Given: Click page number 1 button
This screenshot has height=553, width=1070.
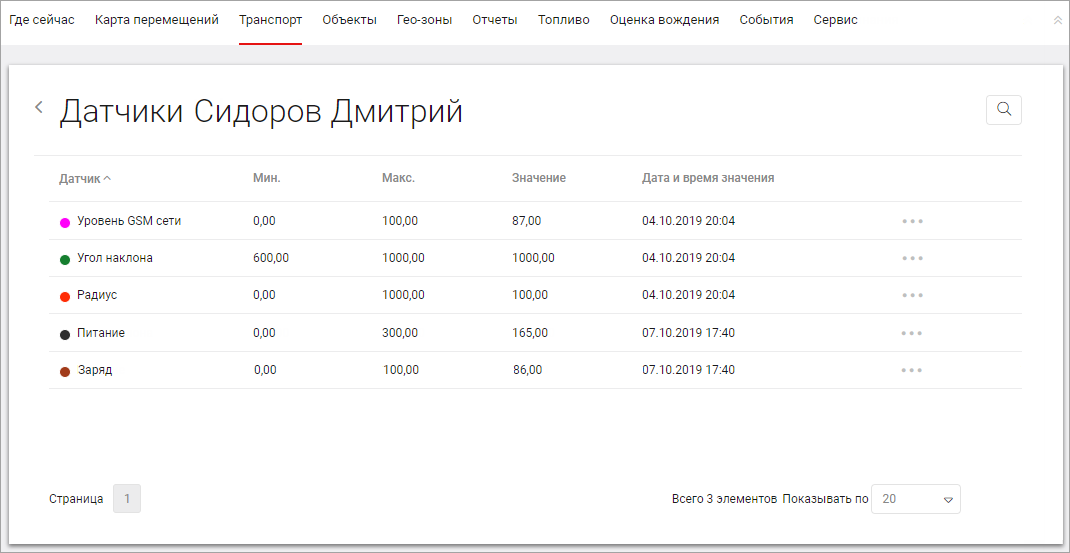Looking at the screenshot, I should 127,498.
